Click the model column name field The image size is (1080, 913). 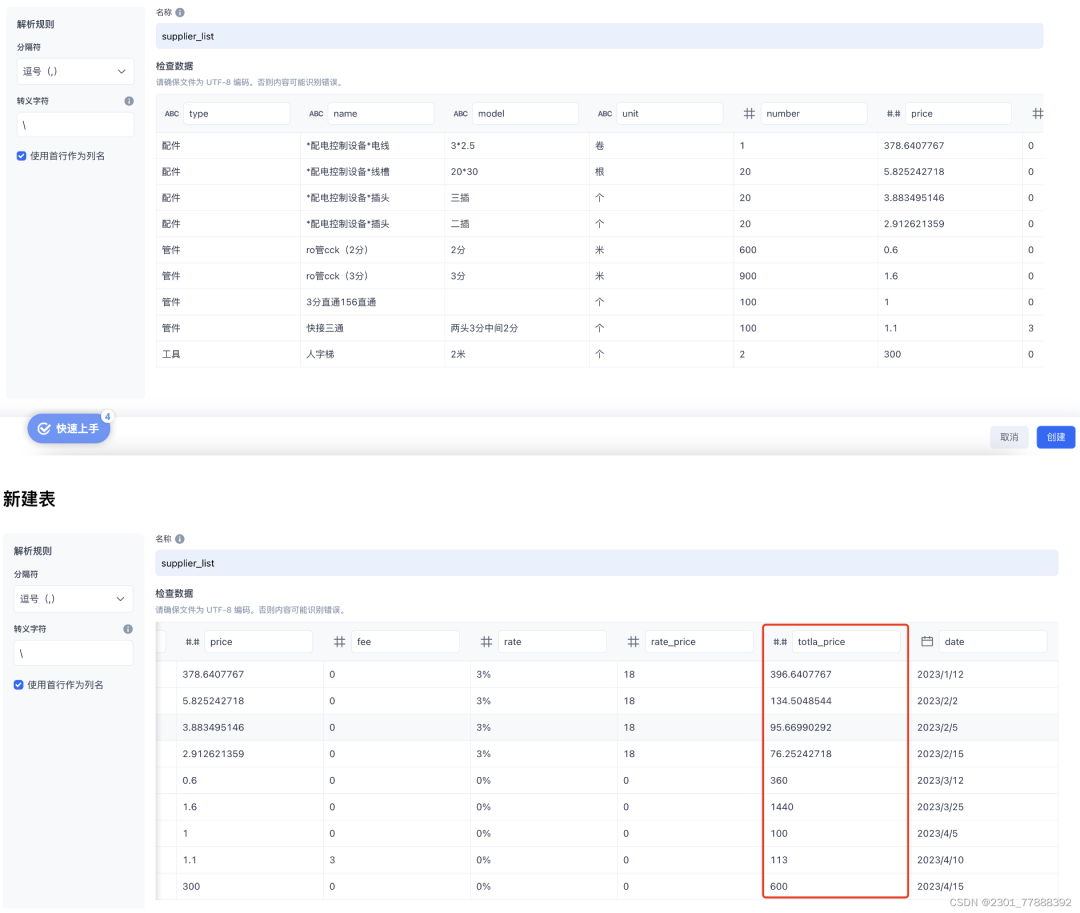(525, 114)
